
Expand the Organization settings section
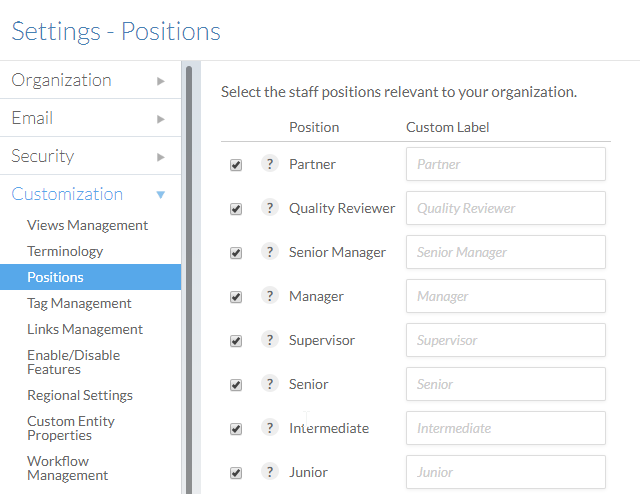pyautogui.click(x=90, y=80)
